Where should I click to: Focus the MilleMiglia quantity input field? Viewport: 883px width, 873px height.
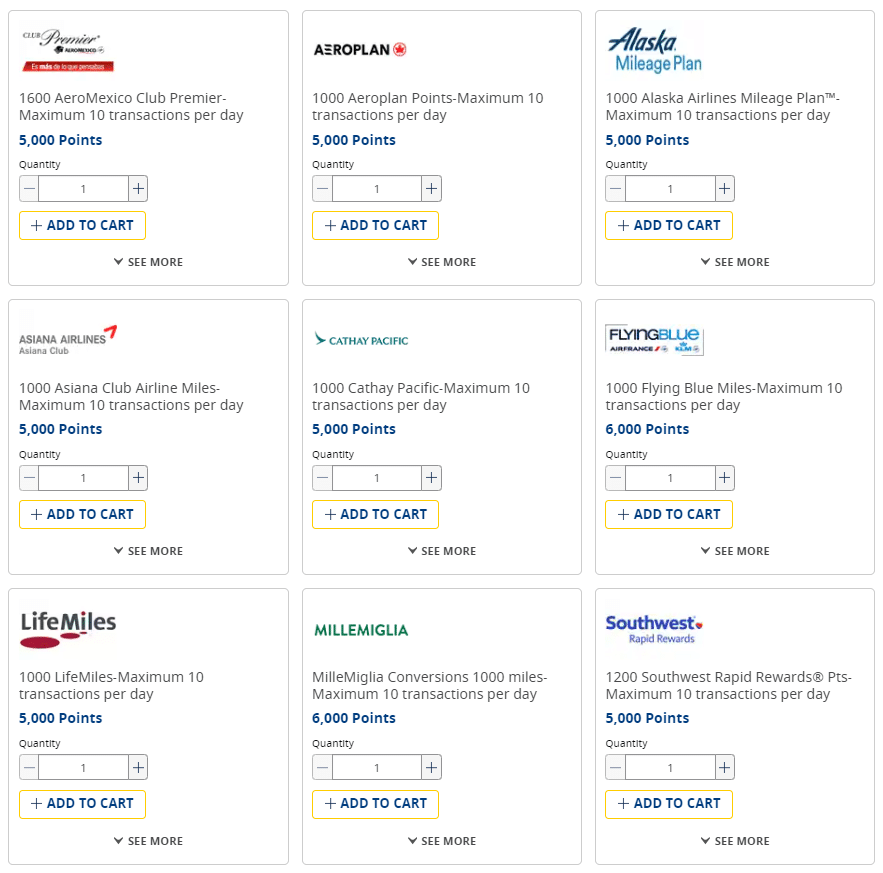click(376, 767)
